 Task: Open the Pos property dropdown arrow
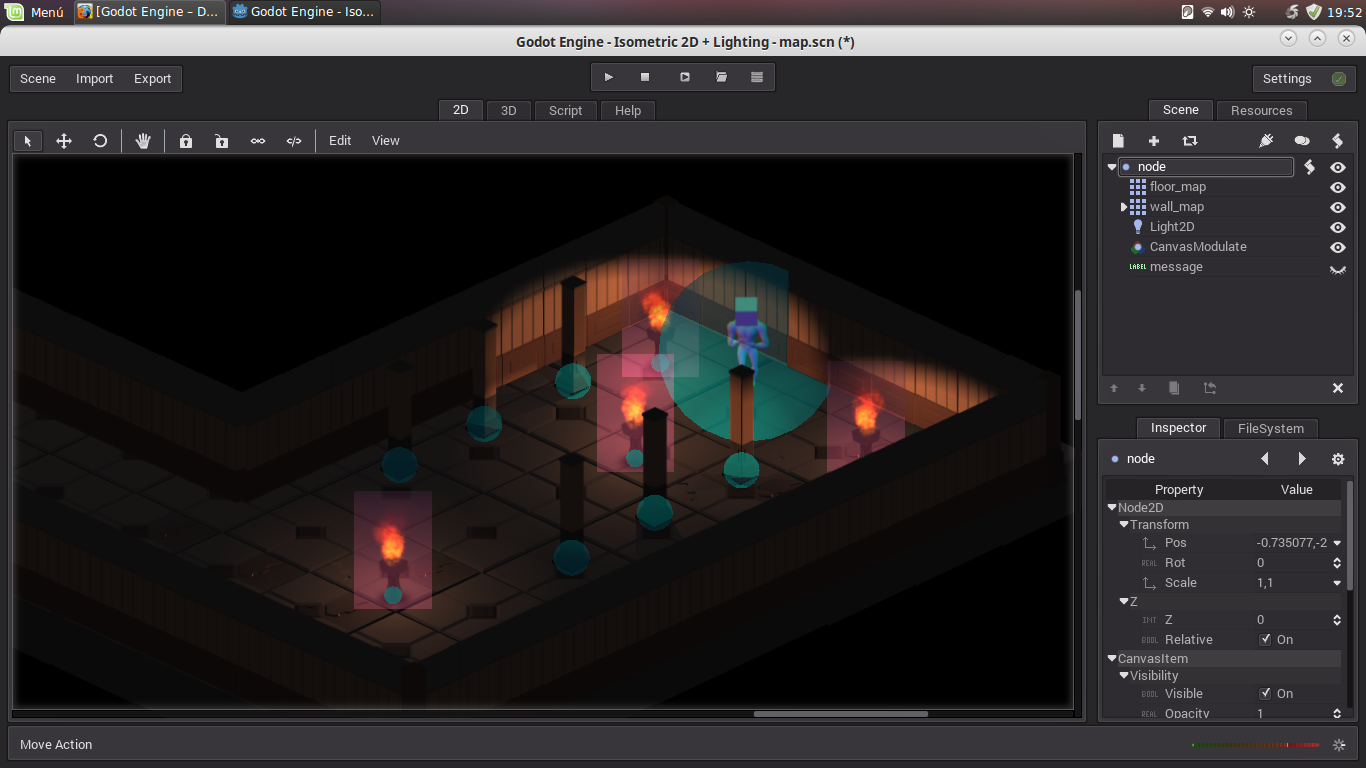click(1337, 543)
